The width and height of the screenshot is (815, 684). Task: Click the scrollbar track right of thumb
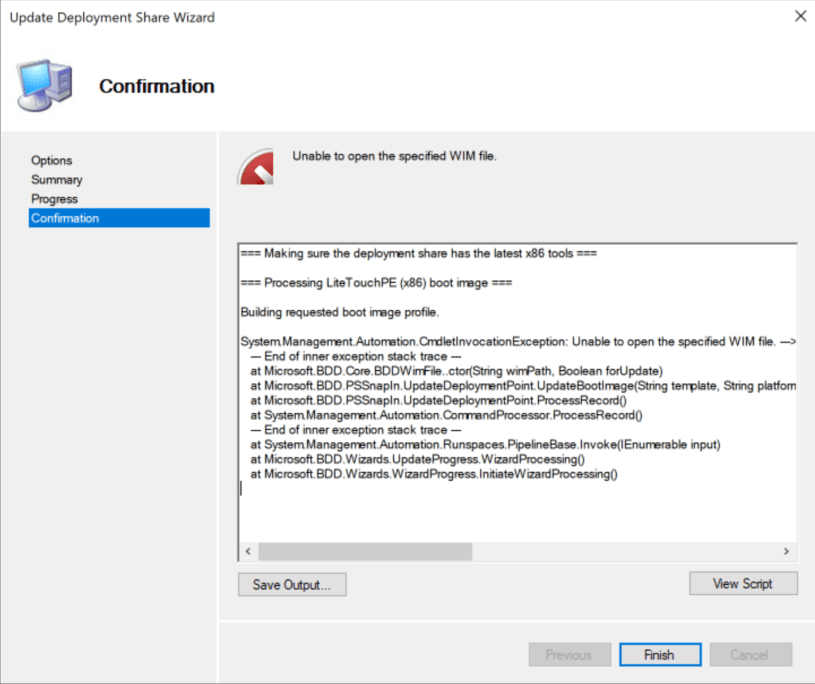click(x=620, y=552)
